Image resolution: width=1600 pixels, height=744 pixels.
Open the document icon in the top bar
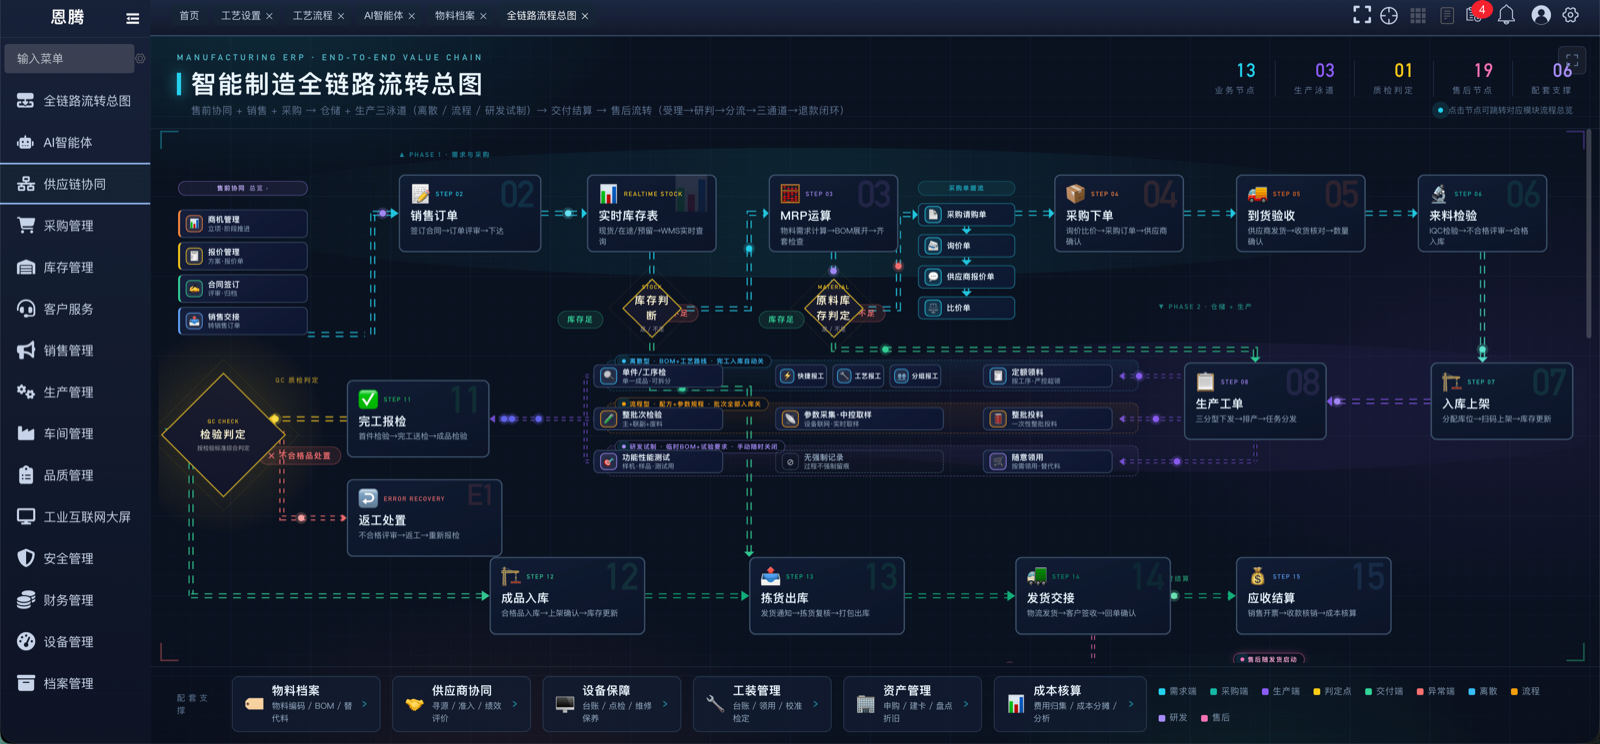coord(1447,15)
